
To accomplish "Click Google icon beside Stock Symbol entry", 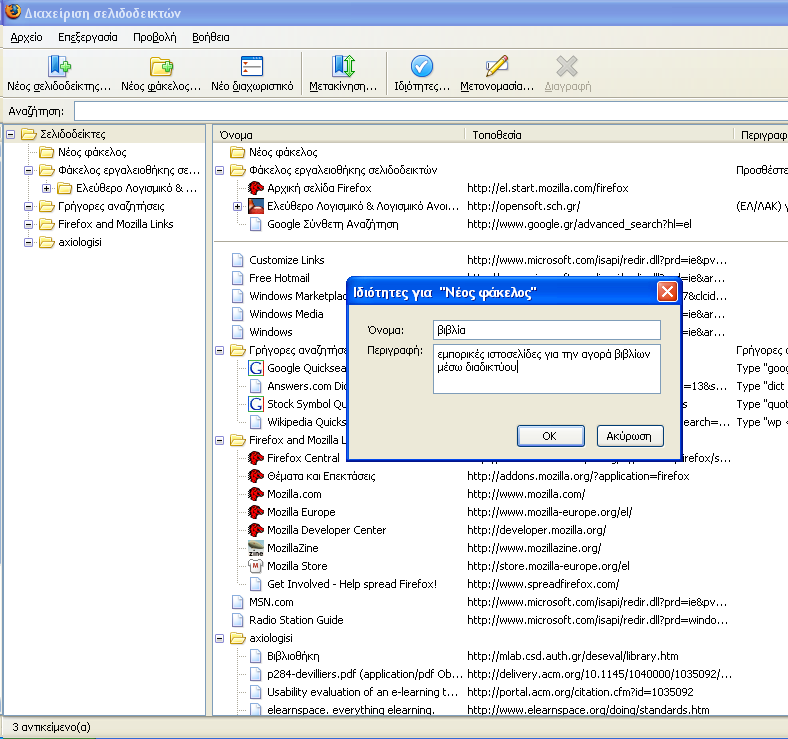I will click(256, 404).
